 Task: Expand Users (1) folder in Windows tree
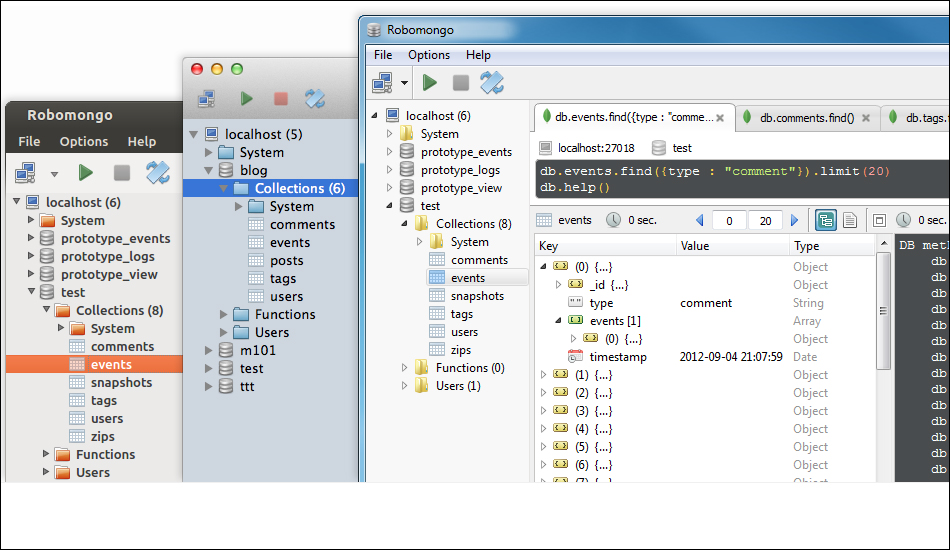pyautogui.click(x=404, y=386)
